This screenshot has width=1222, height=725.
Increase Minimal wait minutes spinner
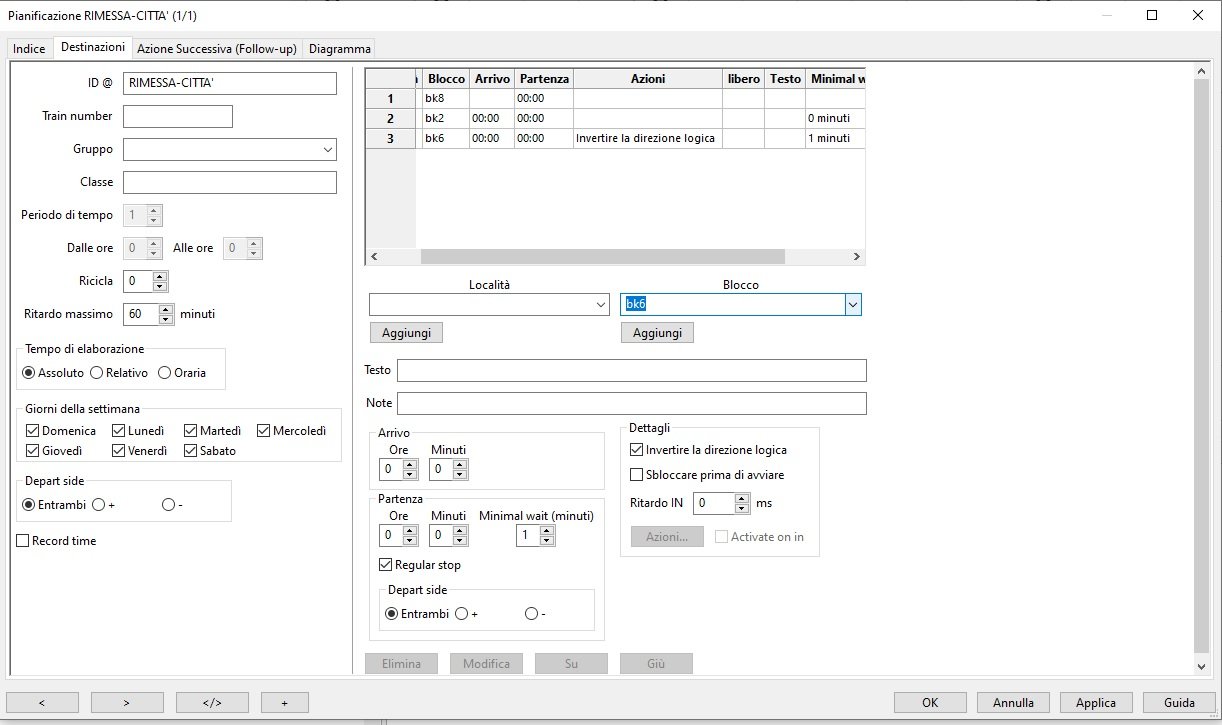(x=546, y=531)
